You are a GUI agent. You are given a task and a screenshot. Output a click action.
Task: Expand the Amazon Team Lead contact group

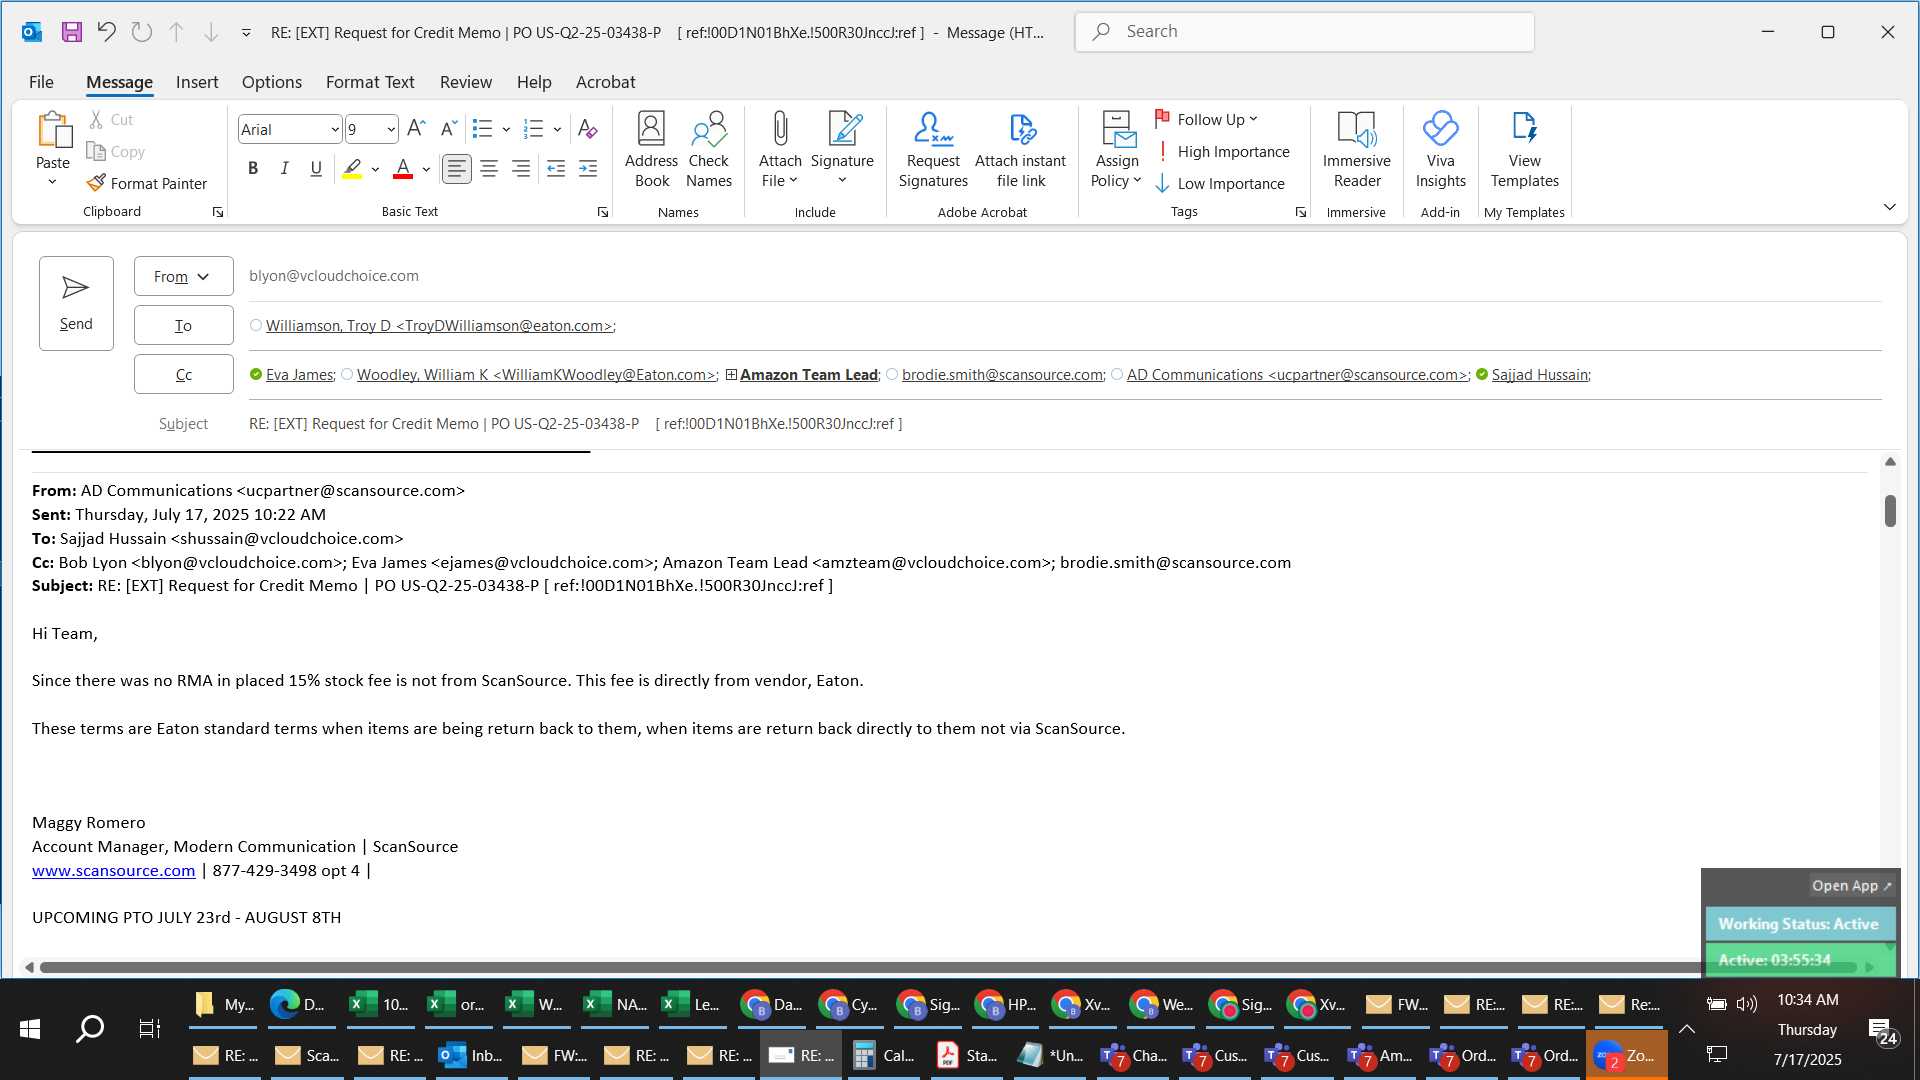click(x=731, y=375)
